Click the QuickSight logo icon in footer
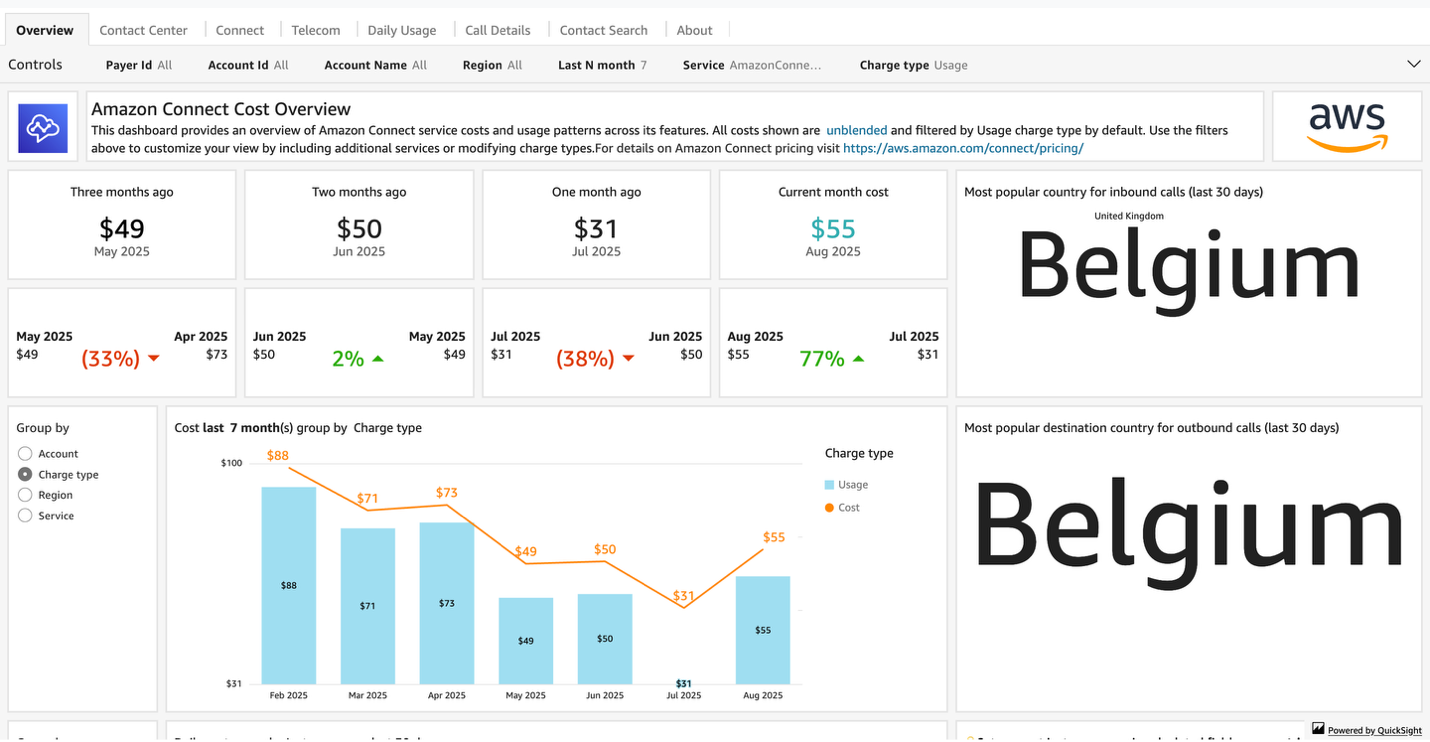Screen dimensions: 1430x742 pyautogui.click(x=1318, y=729)
